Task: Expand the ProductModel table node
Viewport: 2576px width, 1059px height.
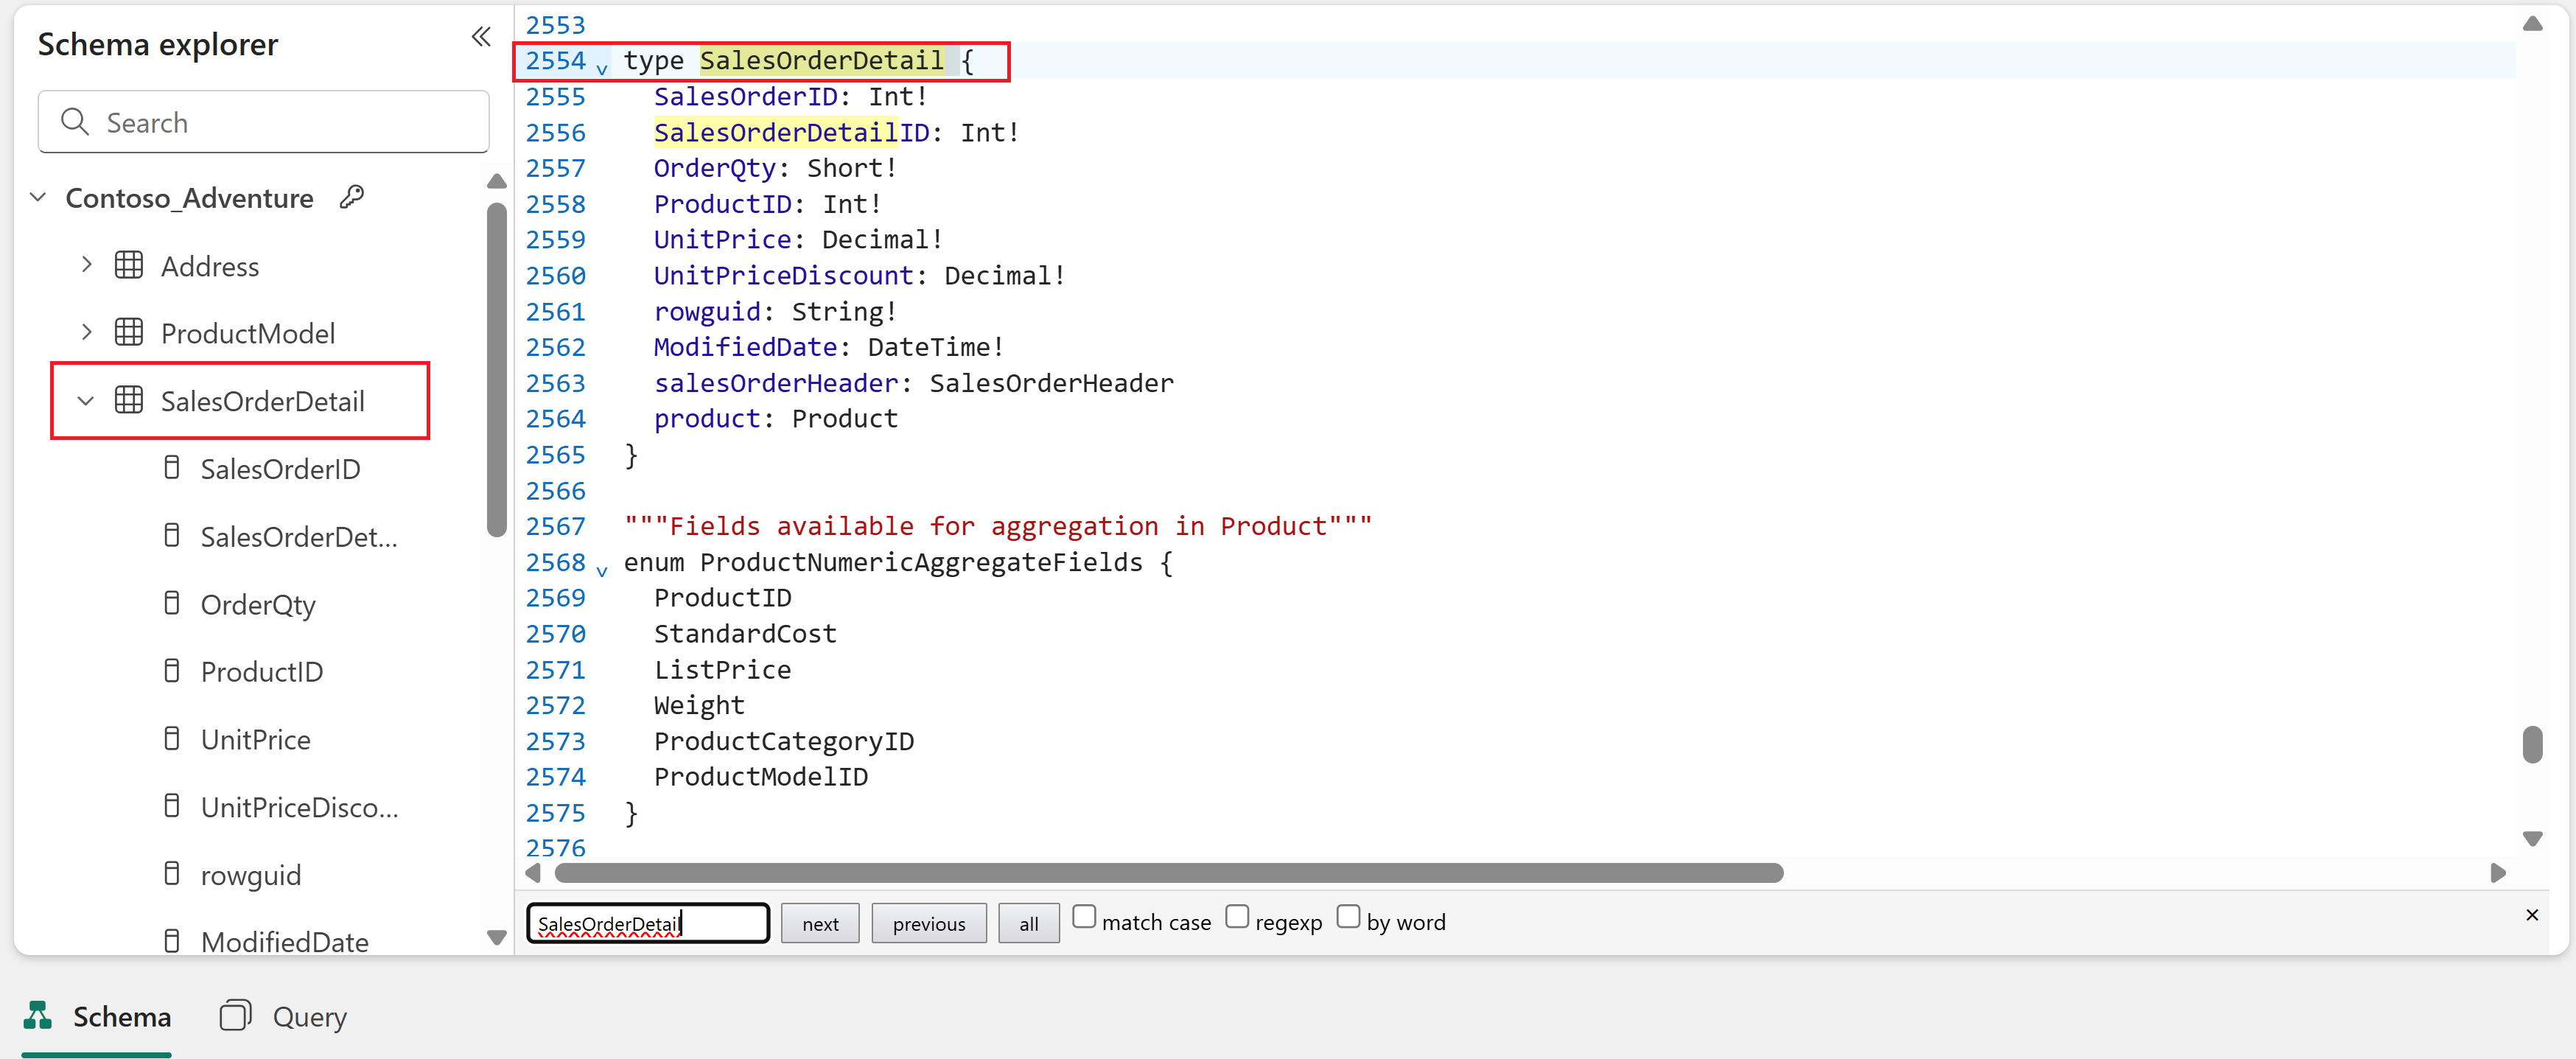Action: click(x=87, y=333)
